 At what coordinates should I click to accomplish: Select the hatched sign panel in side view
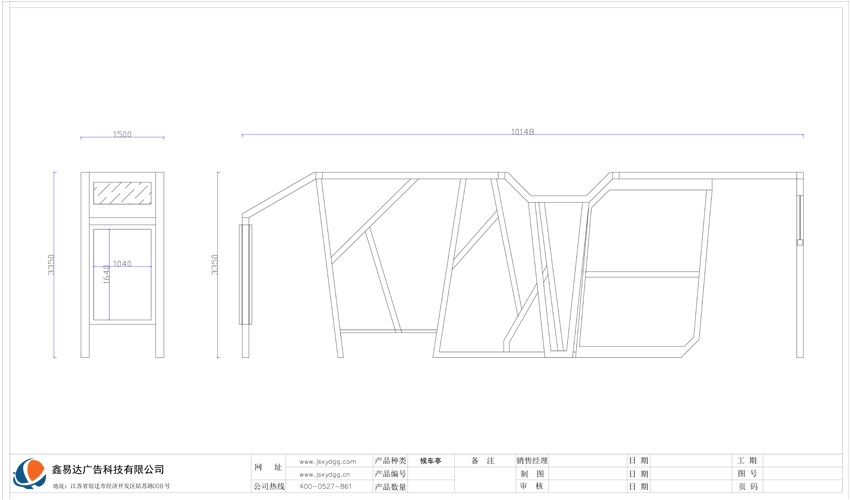(122, 194)
